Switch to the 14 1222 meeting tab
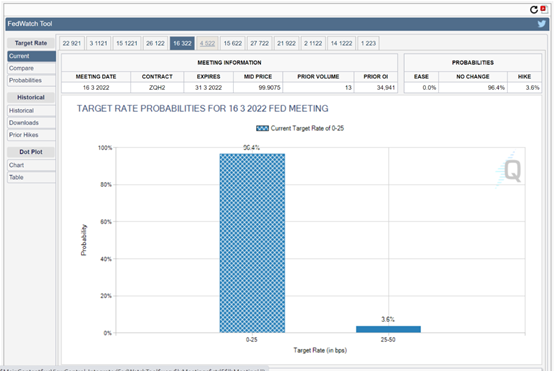 [x=341, y=43]
